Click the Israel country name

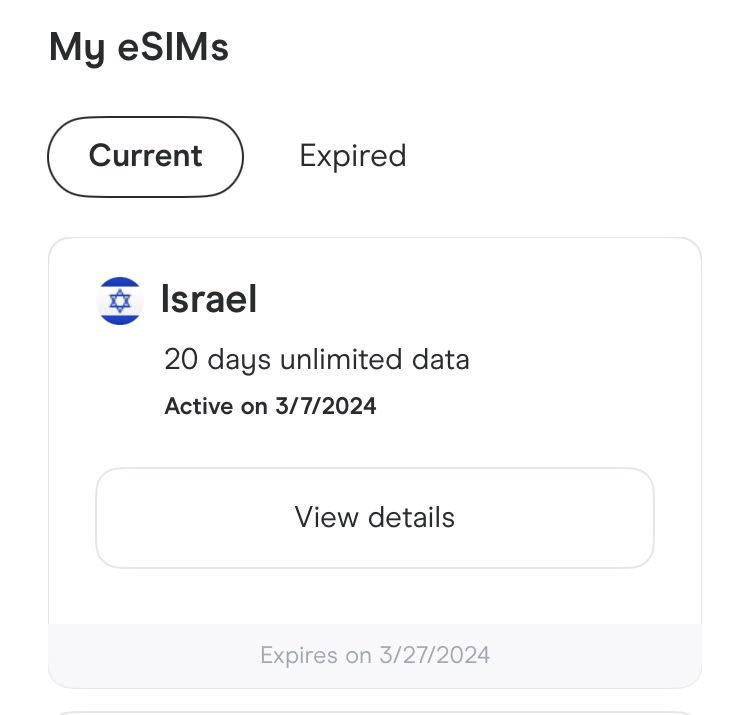point(209,299)
